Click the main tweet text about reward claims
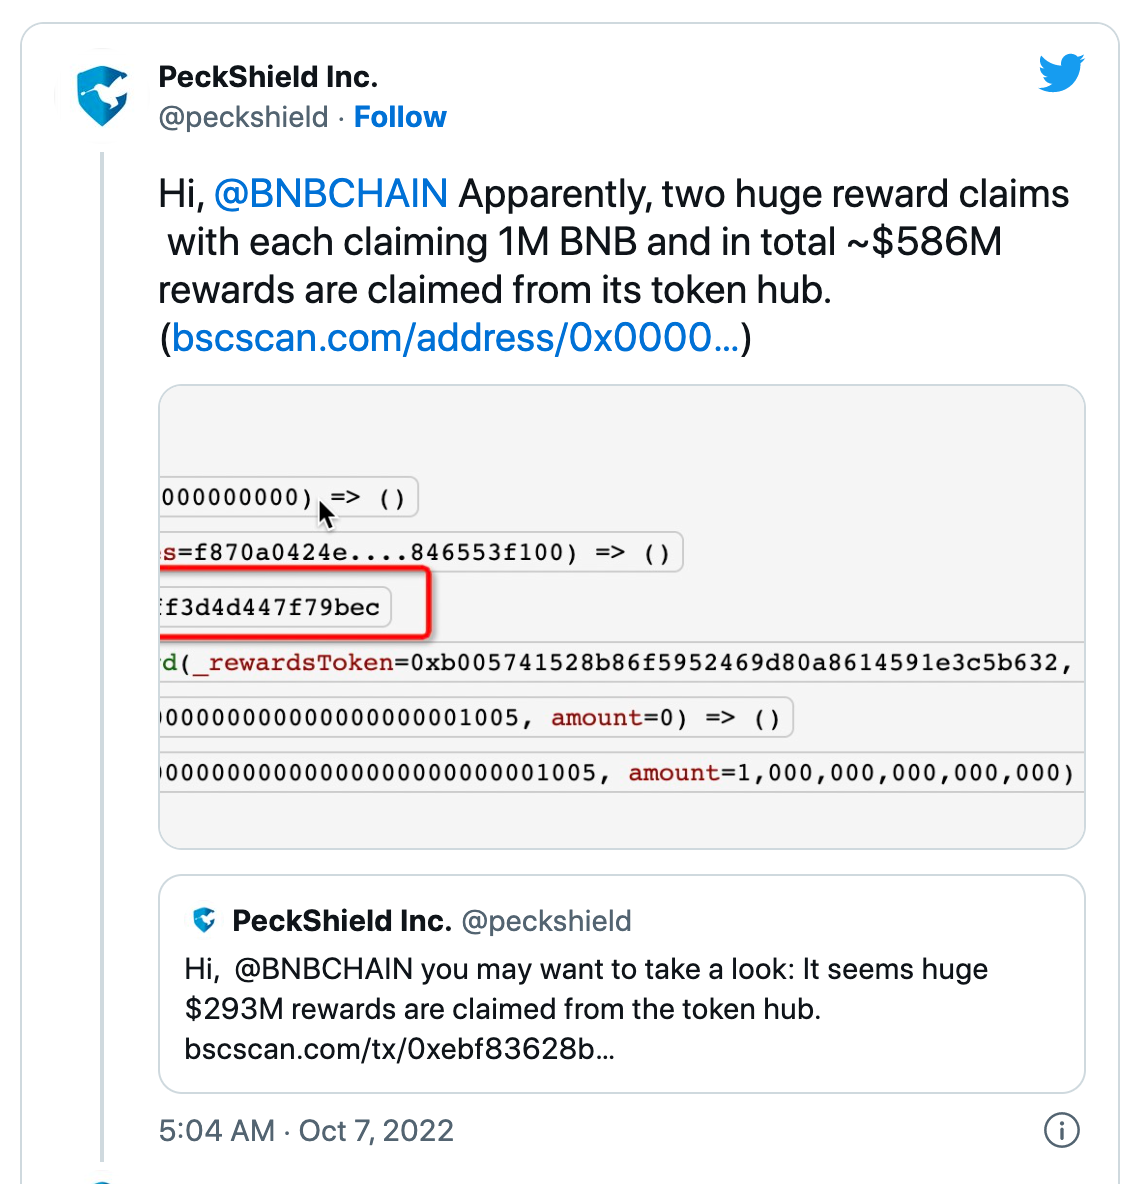 pyautogui.click(x=613, y=266)
